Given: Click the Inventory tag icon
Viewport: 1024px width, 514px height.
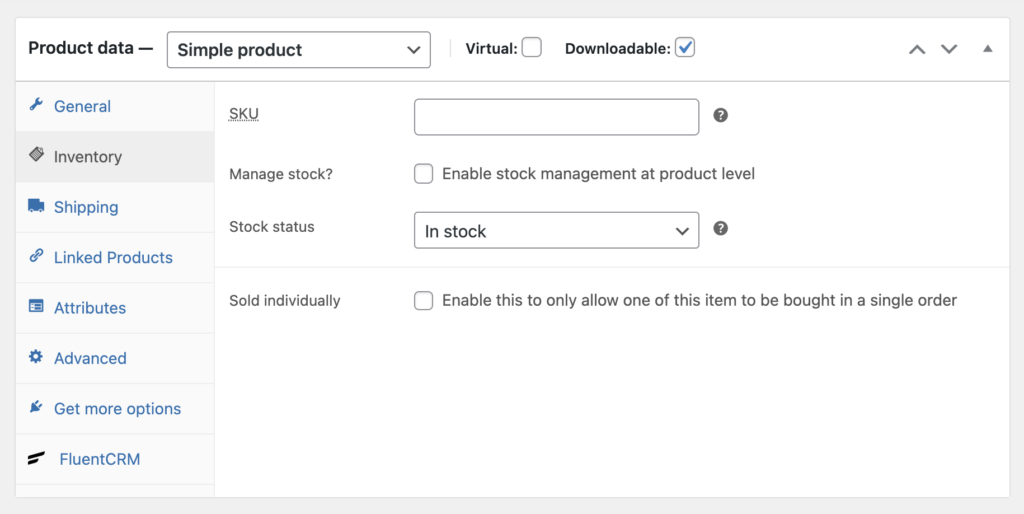Looking at the screenshot, I should tap(36, 155).
